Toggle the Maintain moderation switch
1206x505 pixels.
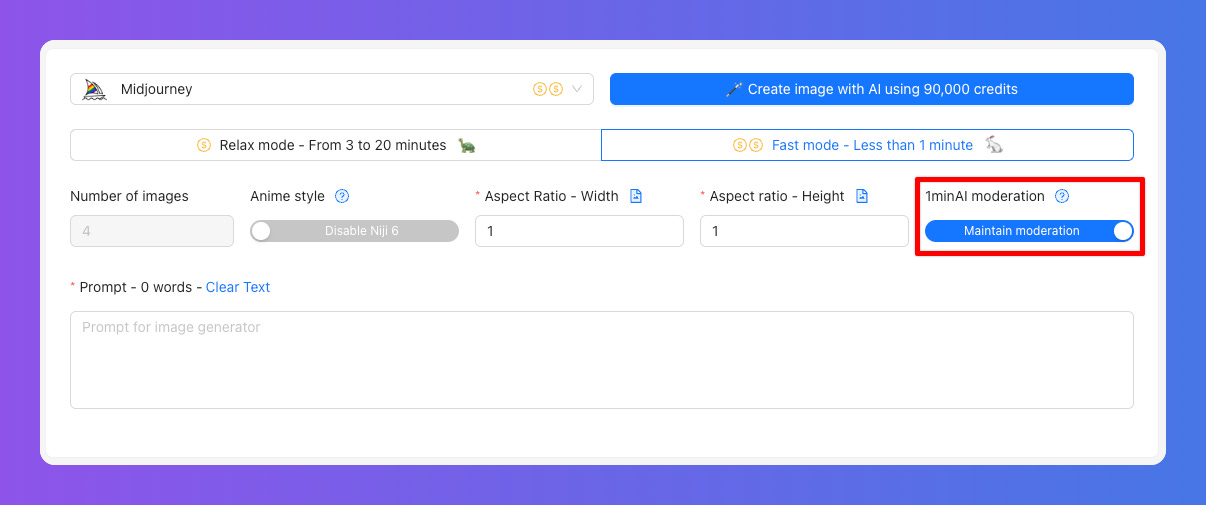(1029, 231)
